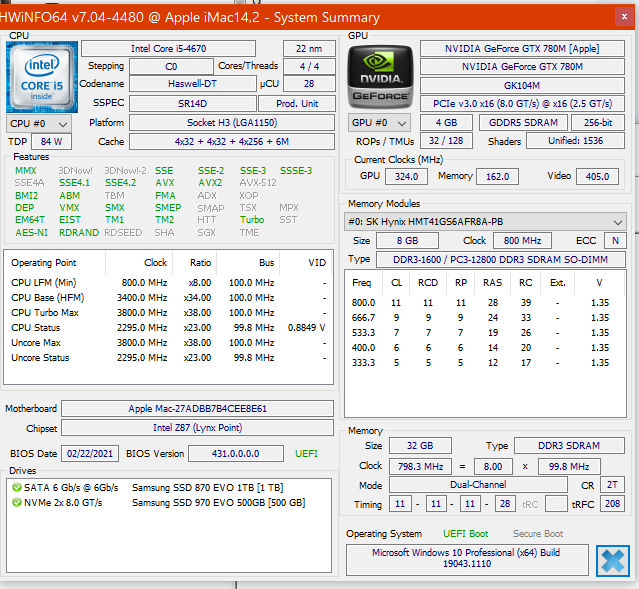Click the GPU memory clock 162.0 value
This screenshot has width=639, height=589.
click(x=497, y=176)
